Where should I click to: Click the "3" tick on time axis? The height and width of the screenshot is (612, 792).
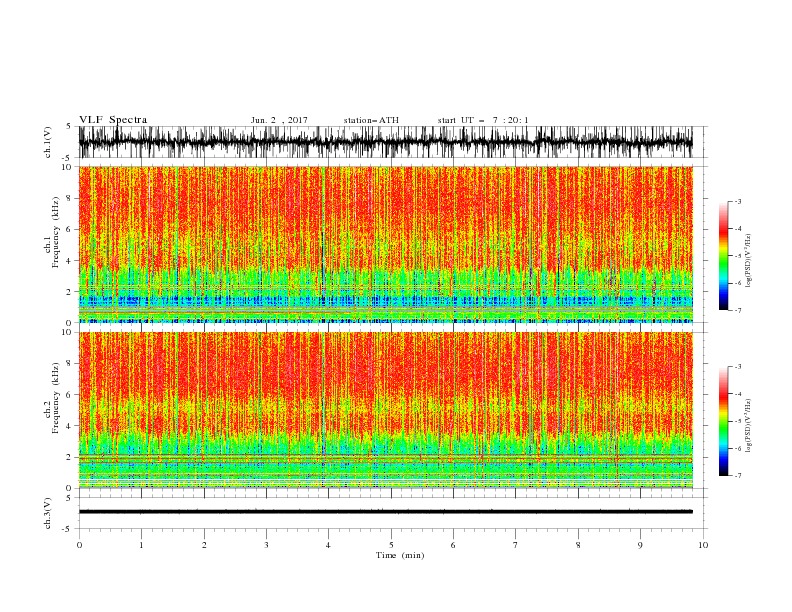pos(266,545)
